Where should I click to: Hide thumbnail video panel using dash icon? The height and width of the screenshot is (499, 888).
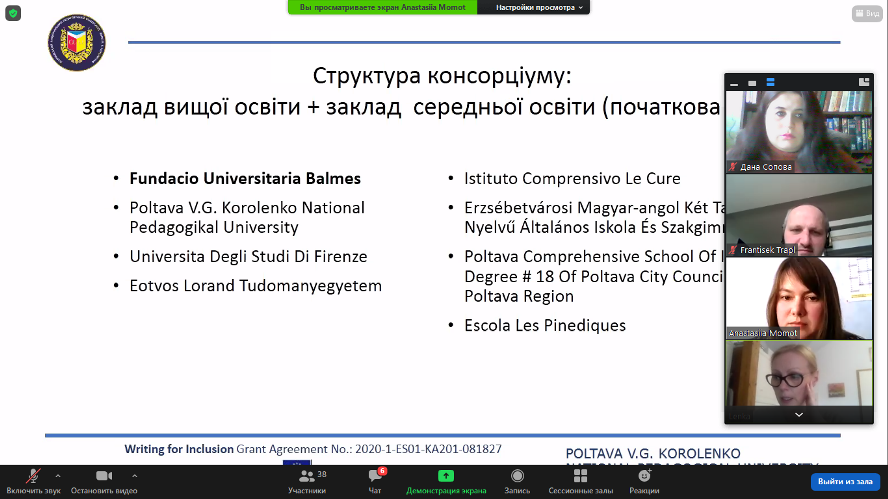tap(734, 83)
